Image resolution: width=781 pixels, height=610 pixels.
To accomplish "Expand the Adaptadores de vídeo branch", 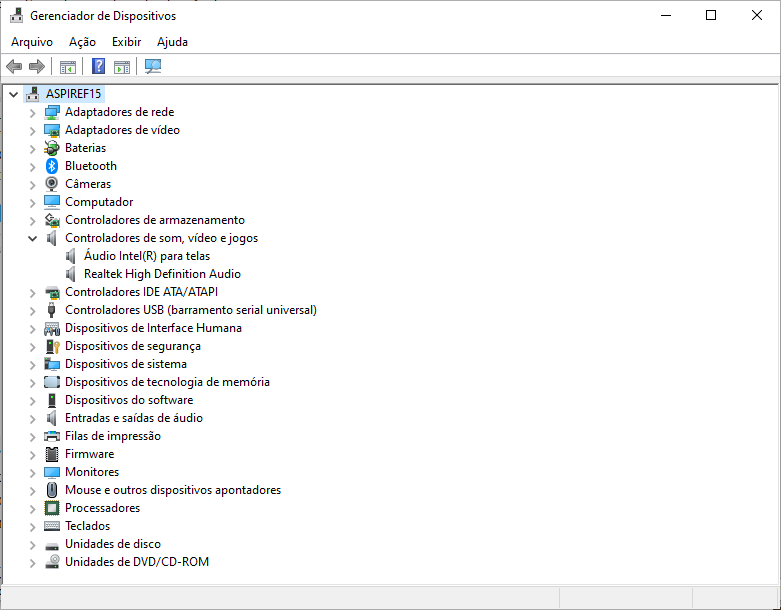I will (x=33, y=131).
